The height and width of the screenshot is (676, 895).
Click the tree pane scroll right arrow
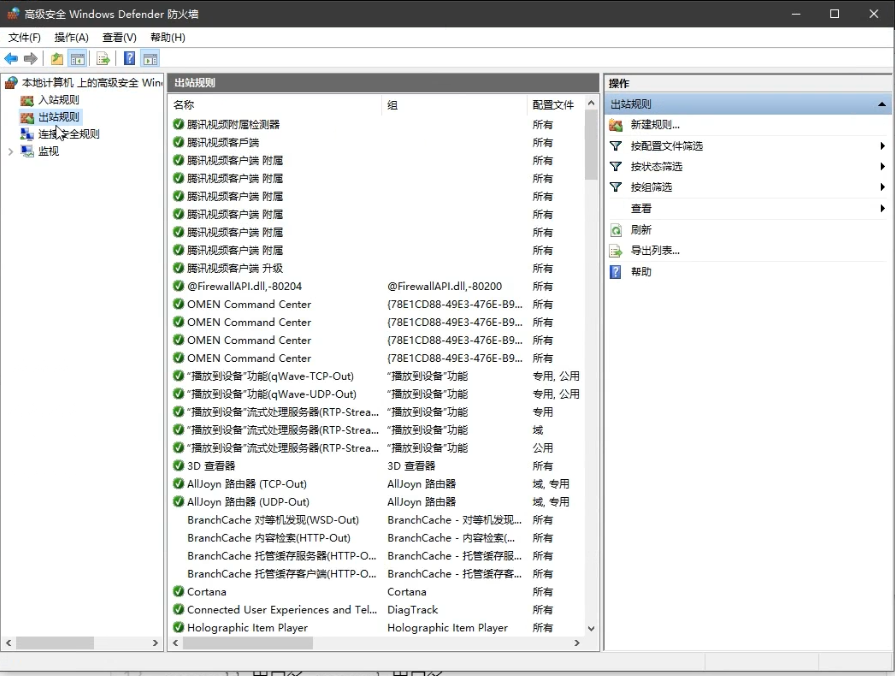click(155, 643)
